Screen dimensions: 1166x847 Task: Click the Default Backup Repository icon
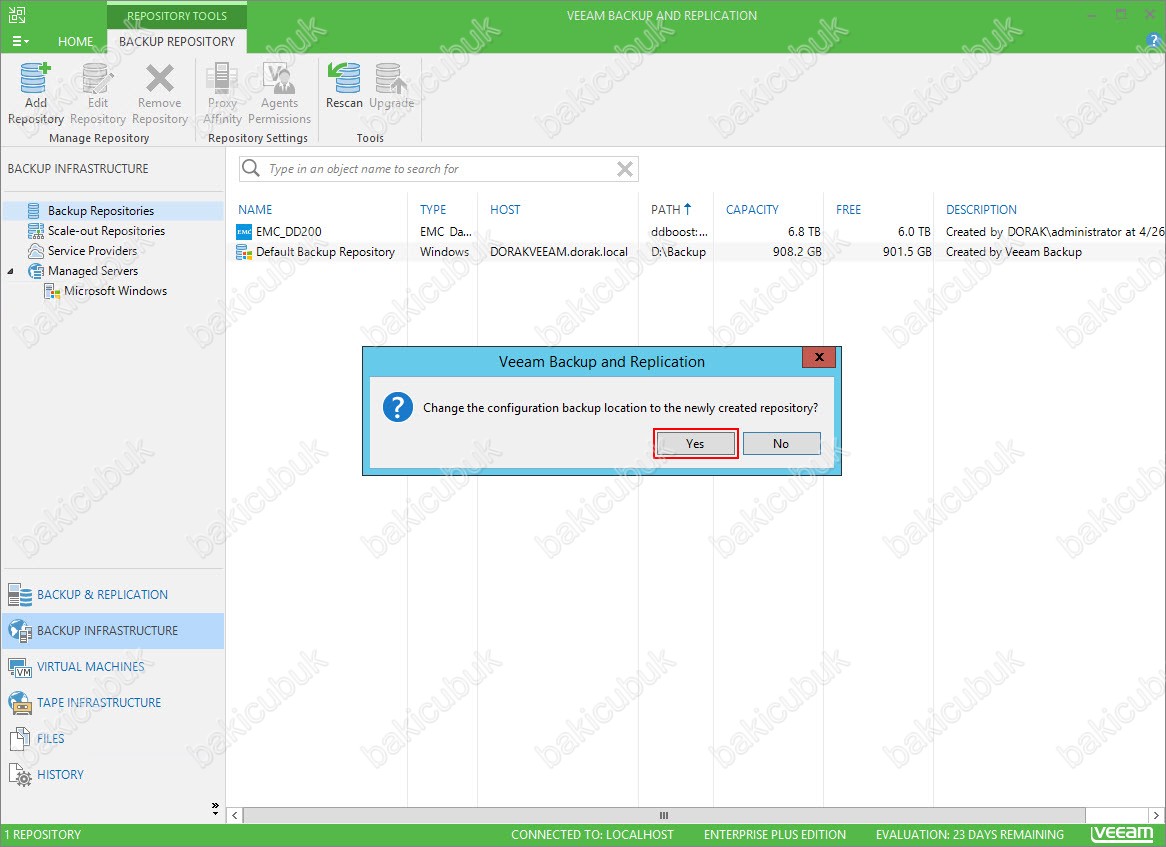tap(244, 253)
